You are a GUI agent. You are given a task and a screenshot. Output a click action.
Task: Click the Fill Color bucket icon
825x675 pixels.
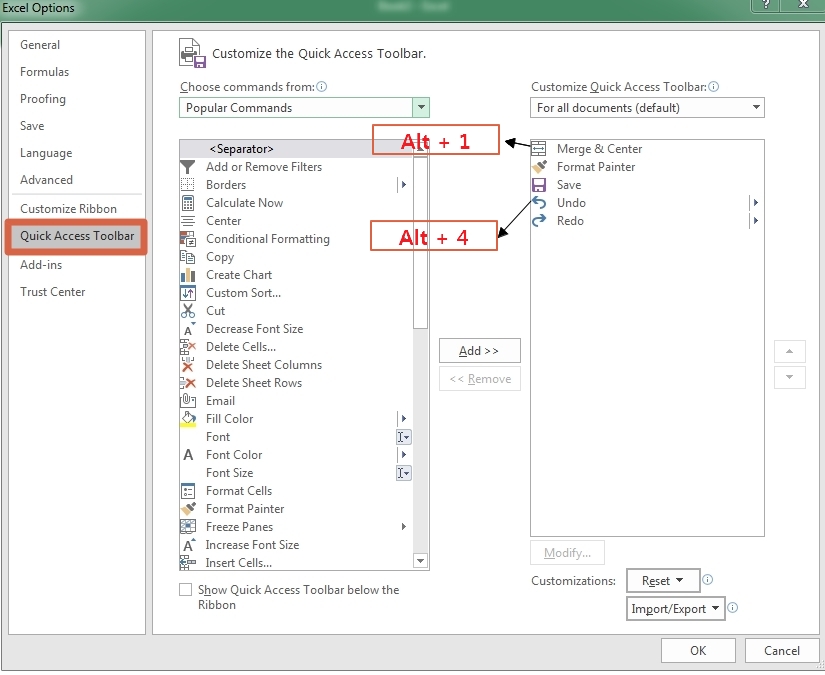tap(187, 419)
